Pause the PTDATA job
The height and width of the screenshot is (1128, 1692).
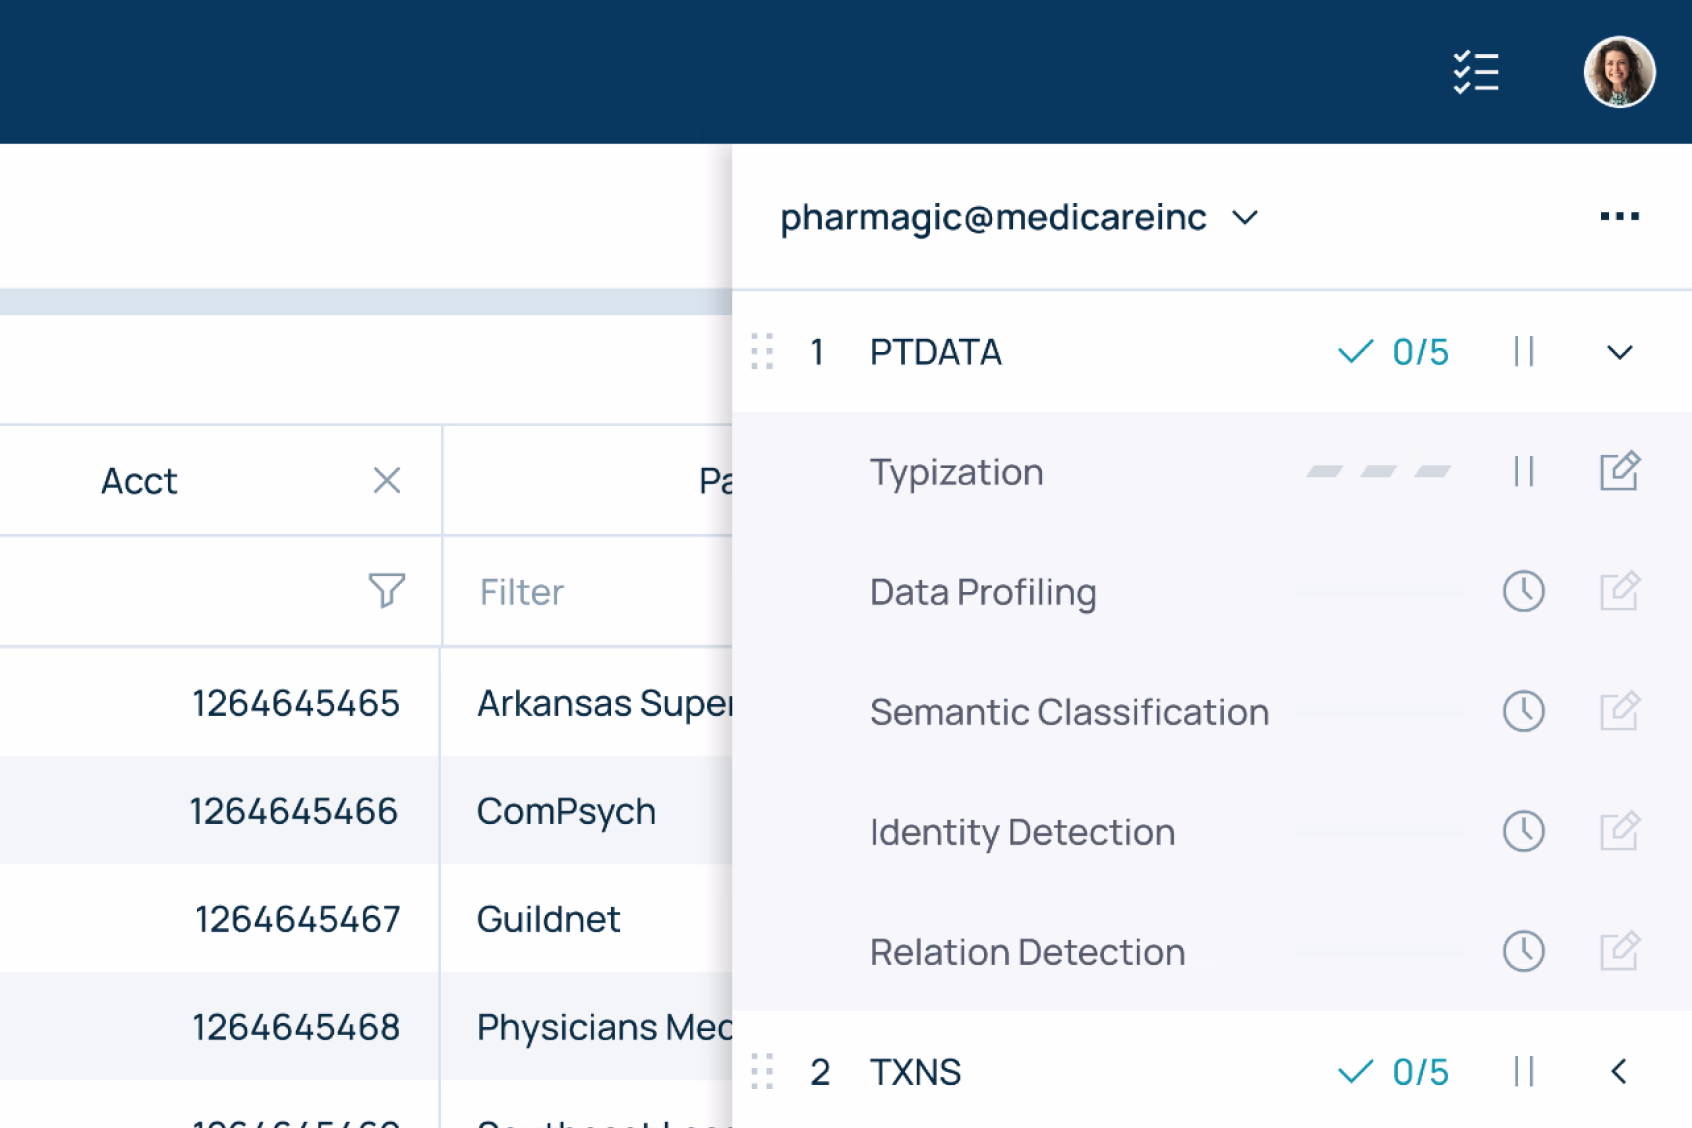[x=1524, y=352]
